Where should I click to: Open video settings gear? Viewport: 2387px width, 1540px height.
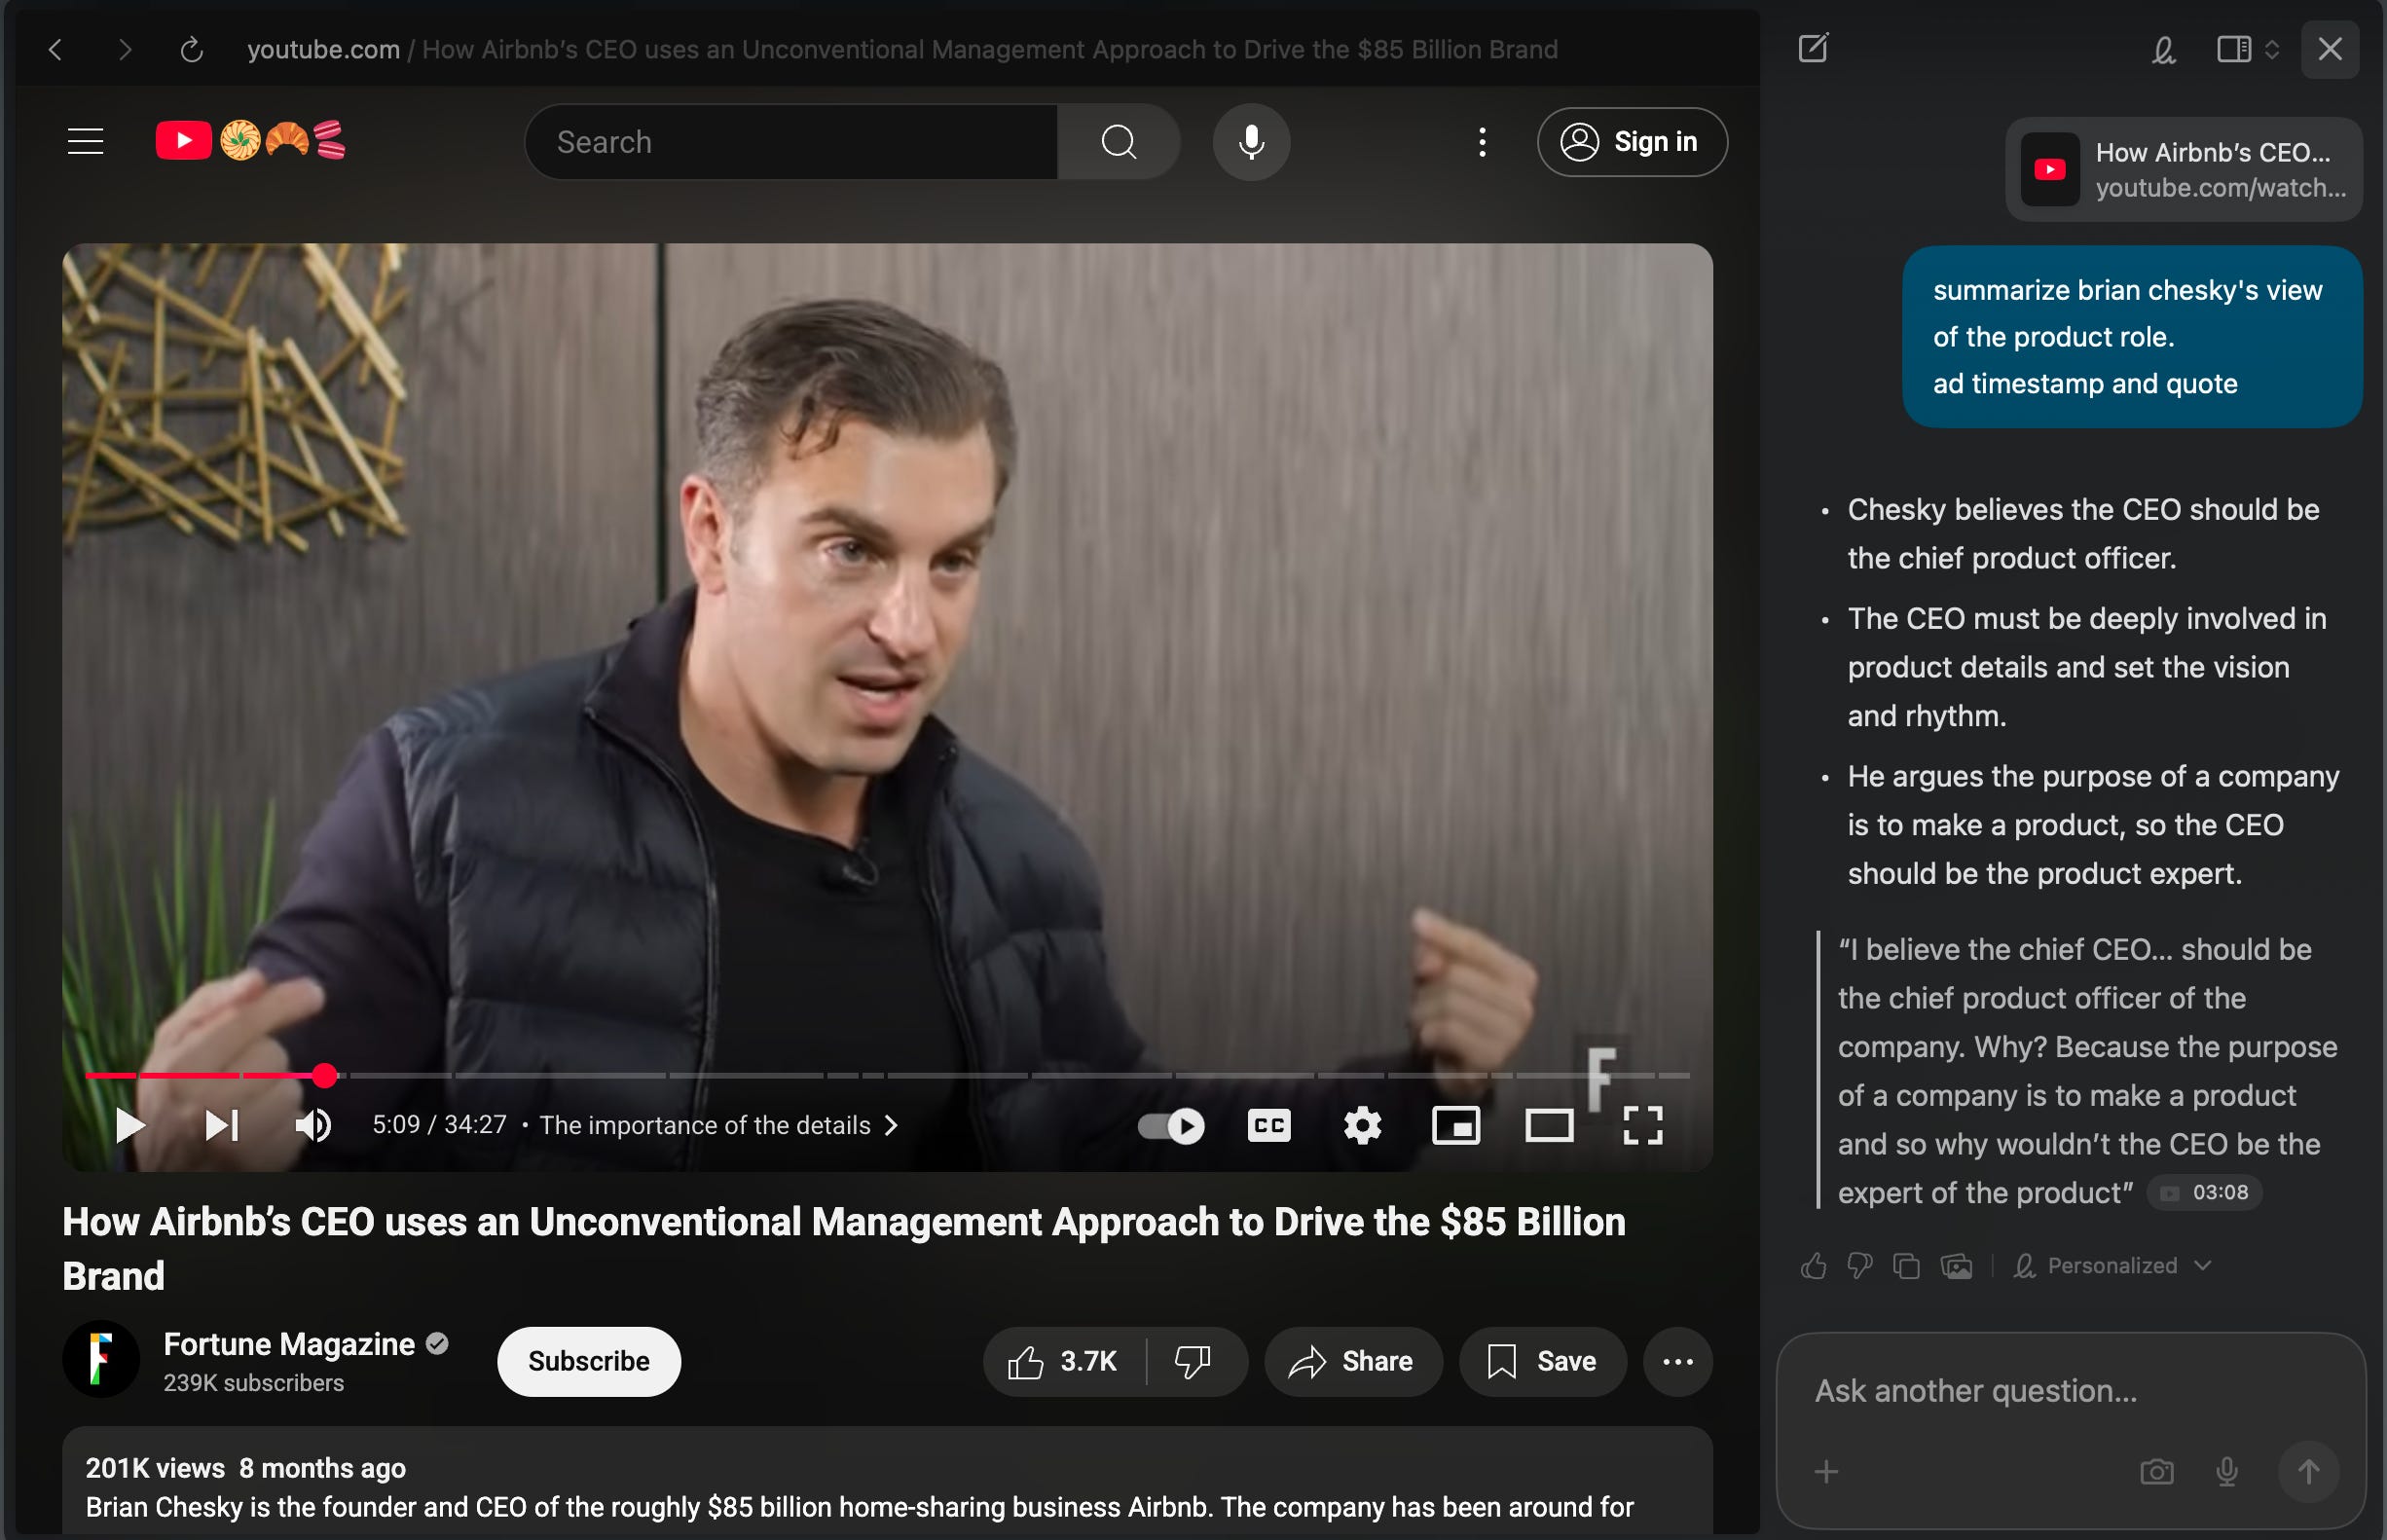[x=1361, y=1125]
